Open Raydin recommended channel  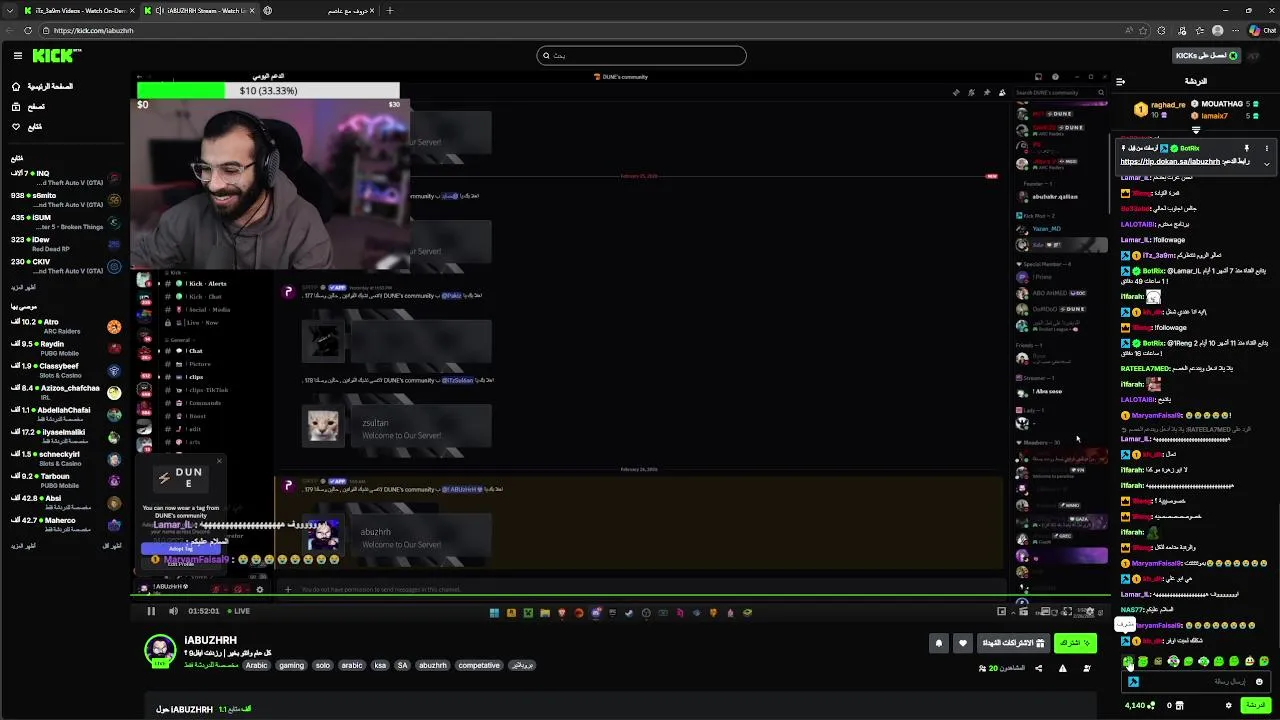point(64,348)
